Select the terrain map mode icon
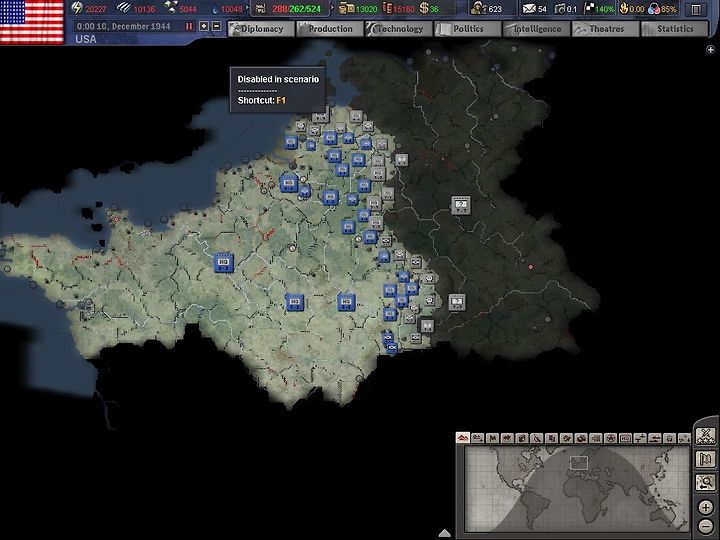Screen dimensions: 720x540 pyautogui.click(x=463, y=438)
